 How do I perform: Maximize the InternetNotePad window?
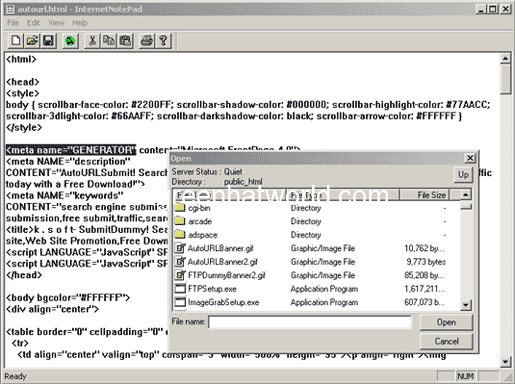coord(492,9)
